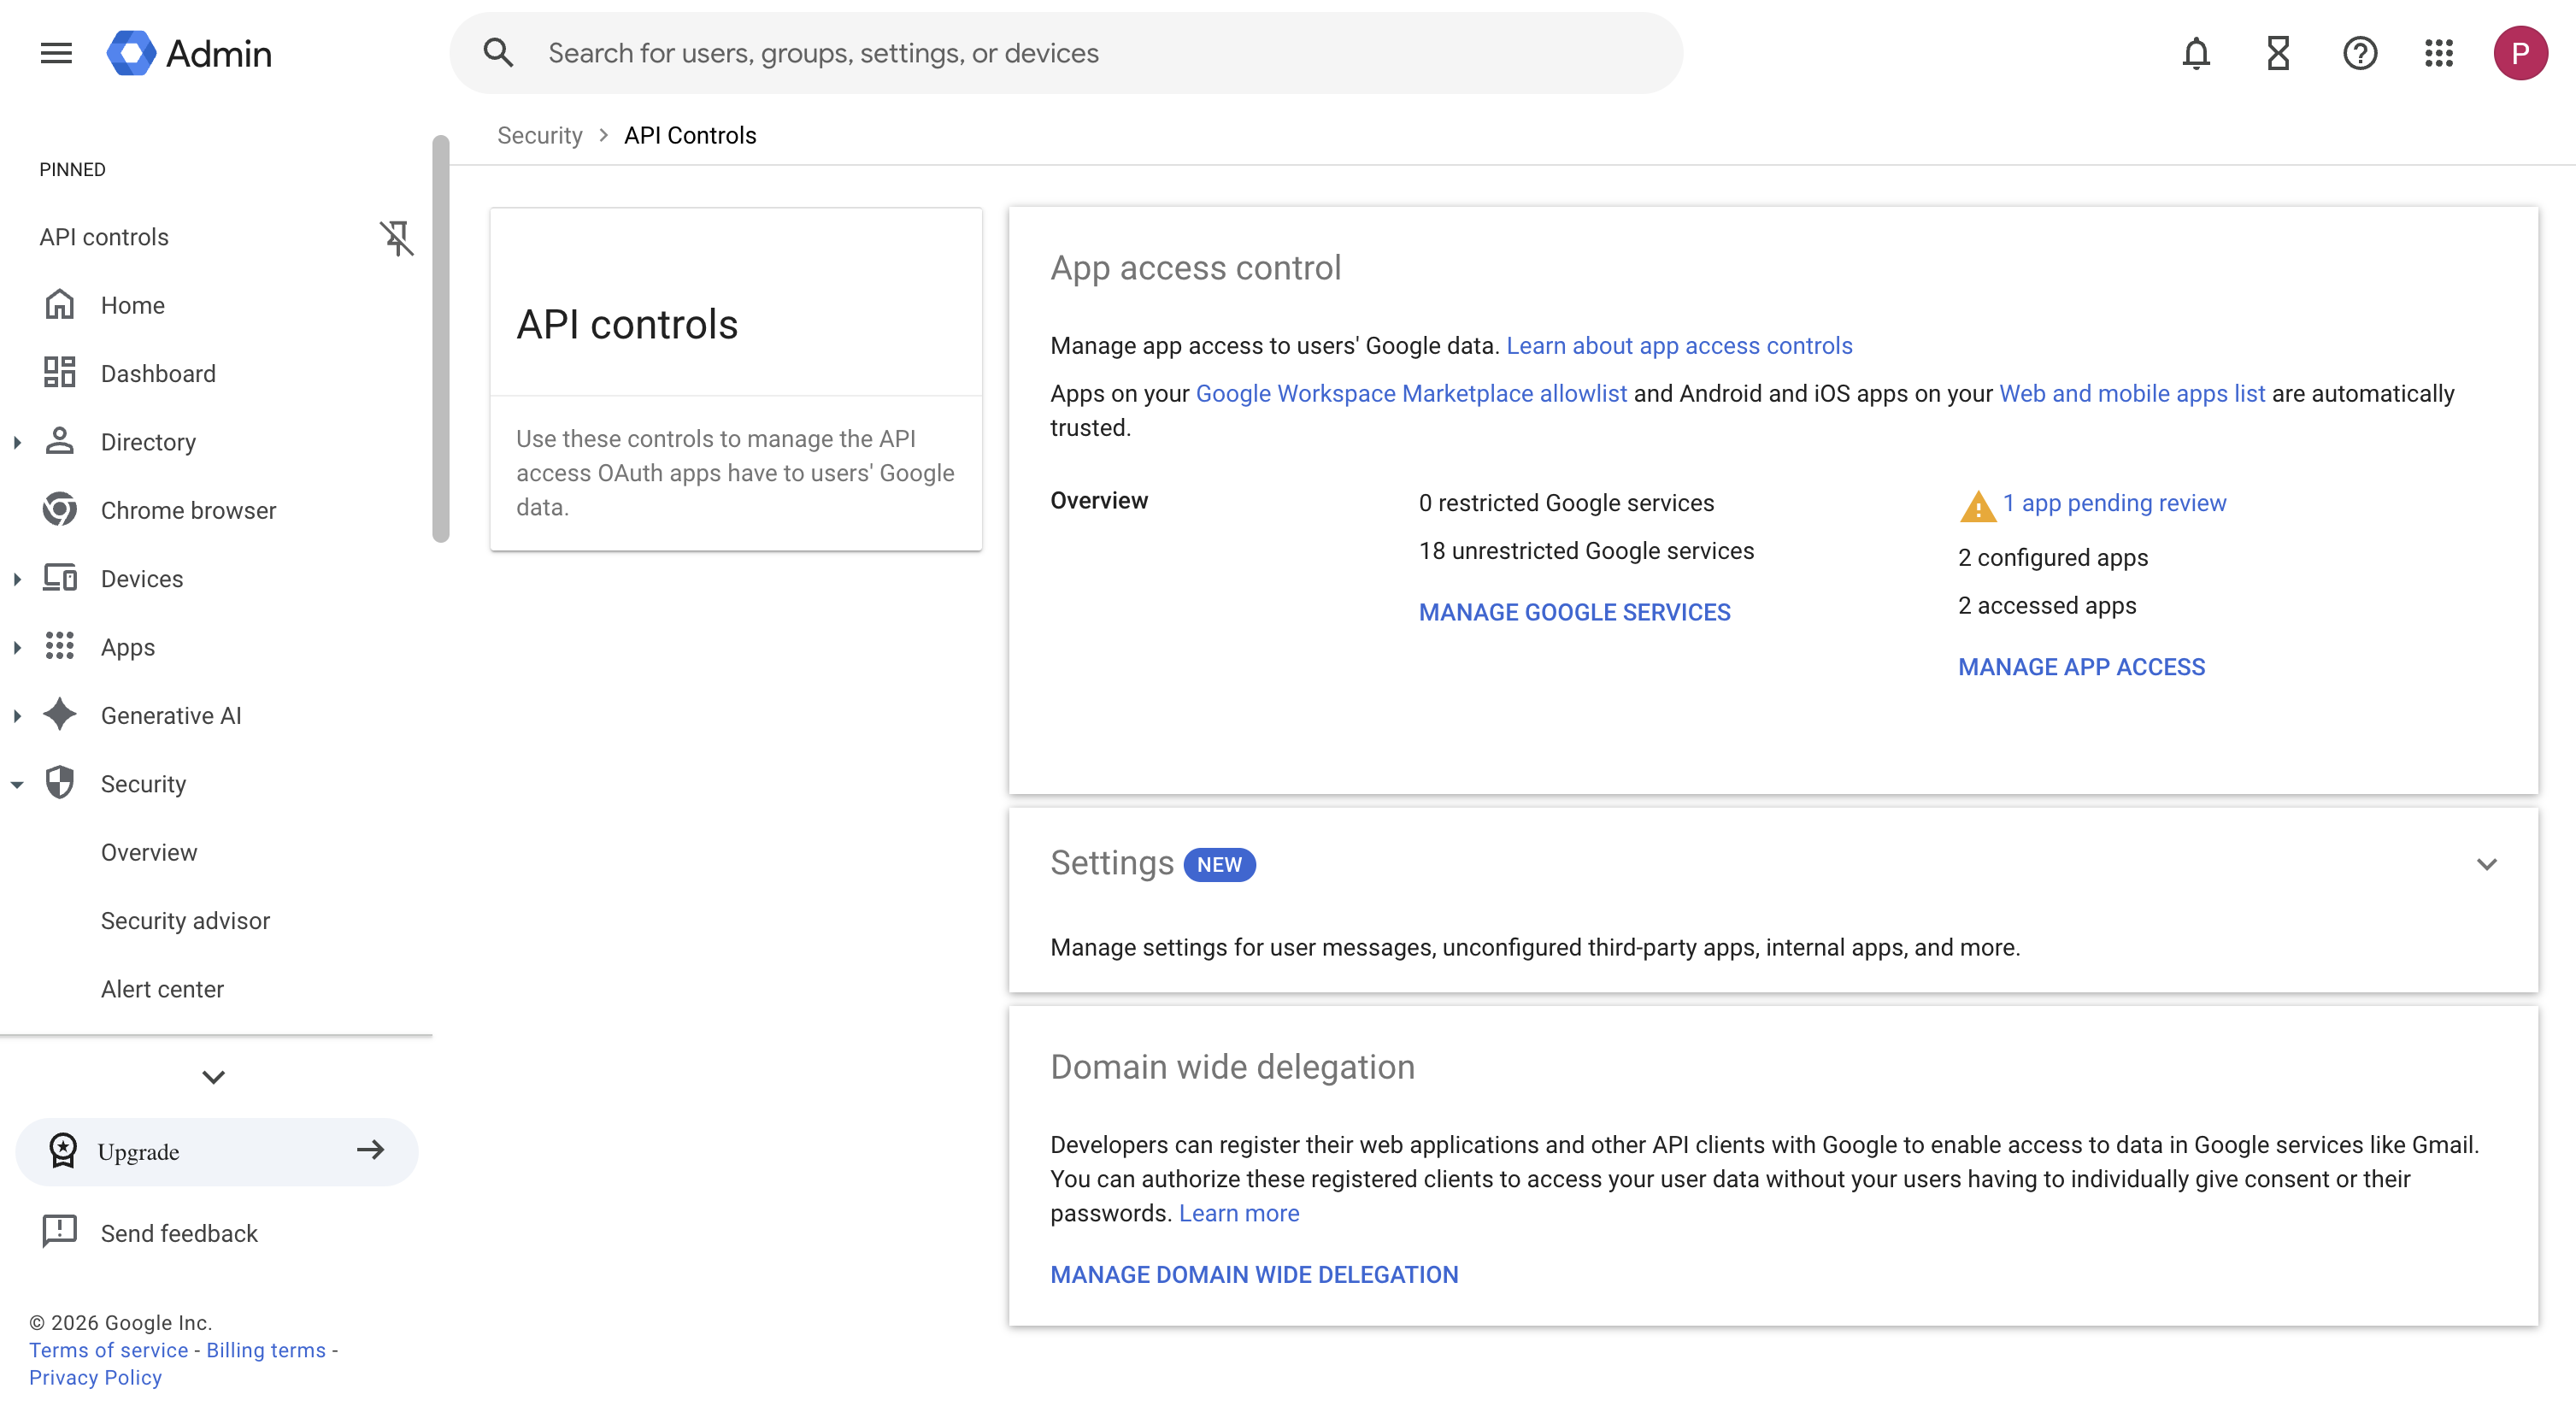Image resolution: width=2576 pixels, height=1412 pixels.
Task: Open Learn more about delegation
Action: coord(1239,1213)
